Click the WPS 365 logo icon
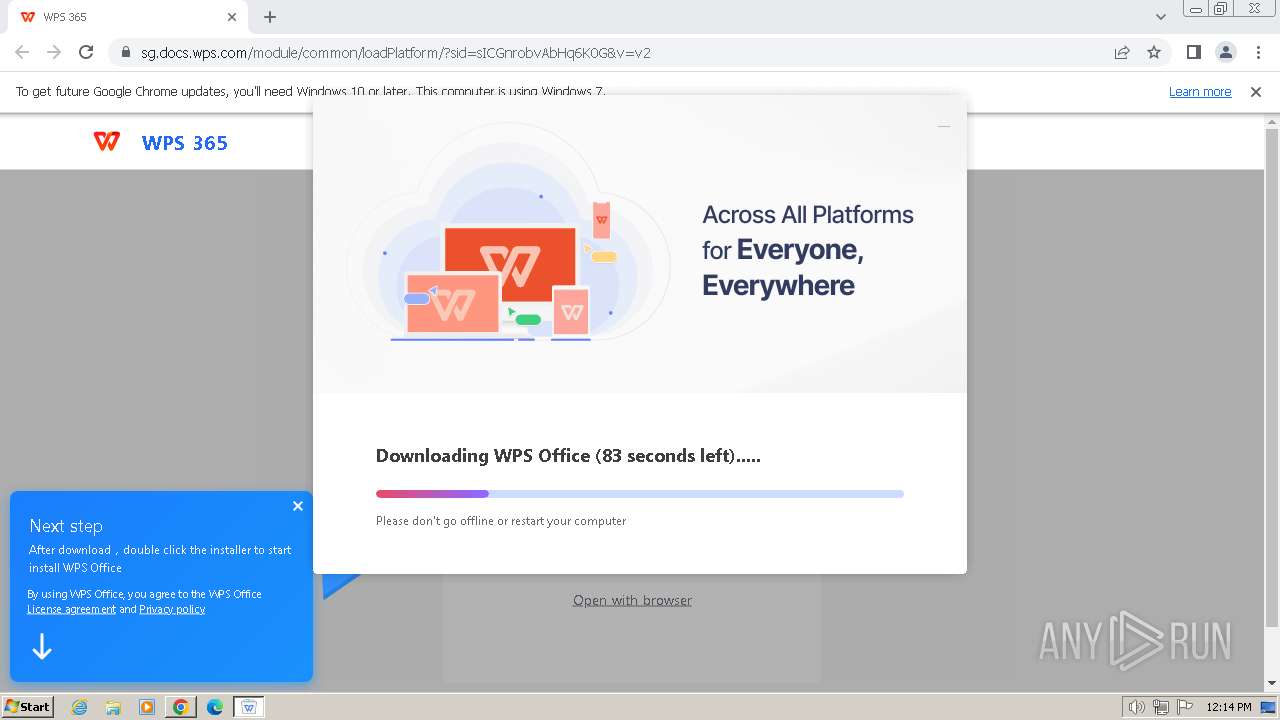Viewport: 1280px width, 720px height. point(107,142)
